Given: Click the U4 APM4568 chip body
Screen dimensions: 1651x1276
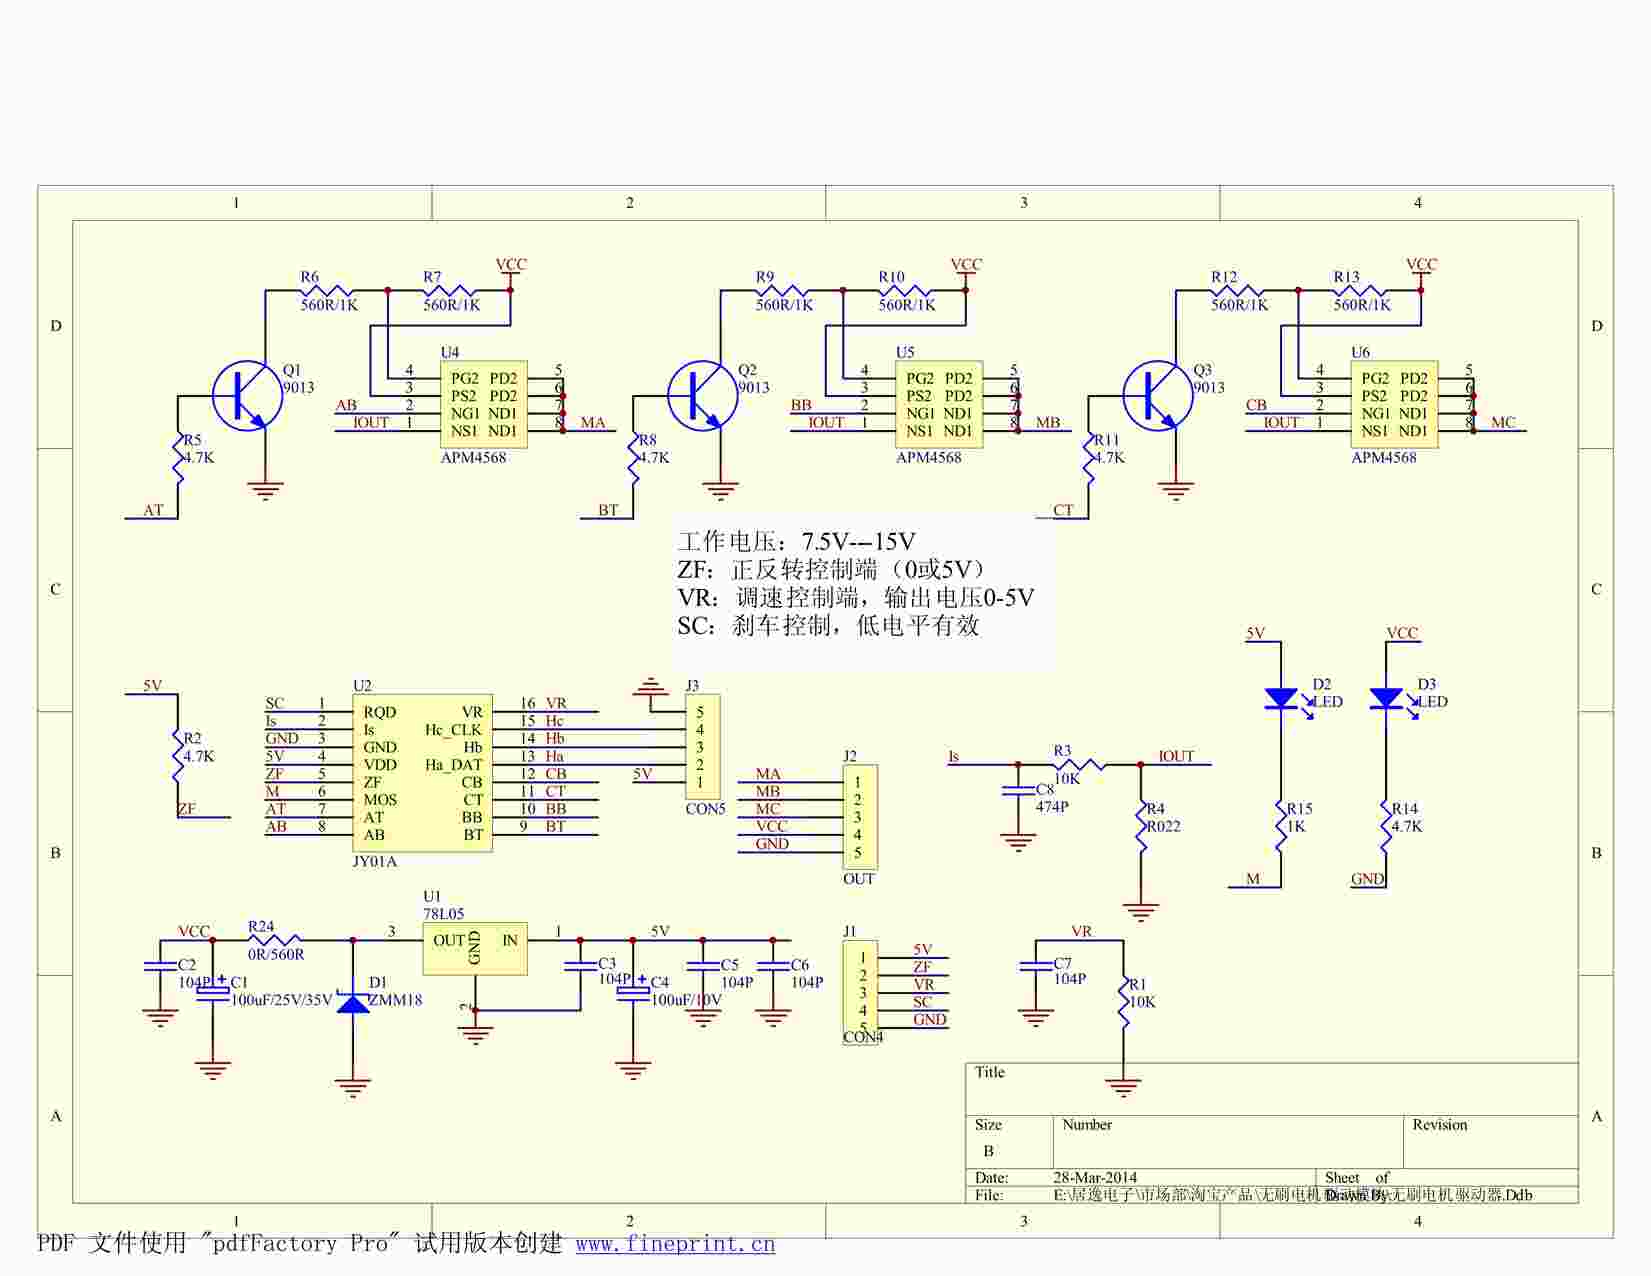Looking at the screenshot, I should (x=484, y=404).
